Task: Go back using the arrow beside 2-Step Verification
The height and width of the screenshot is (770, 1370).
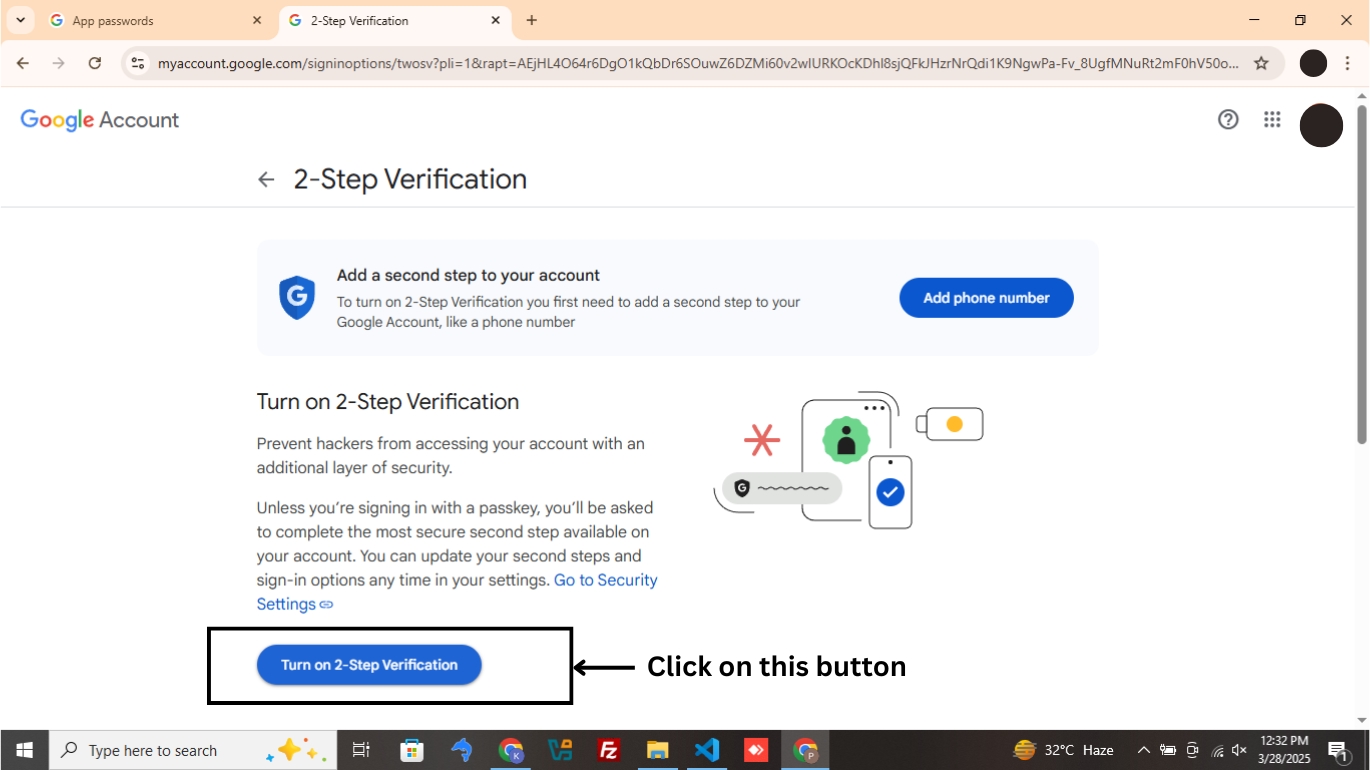Action: point(266,179)
